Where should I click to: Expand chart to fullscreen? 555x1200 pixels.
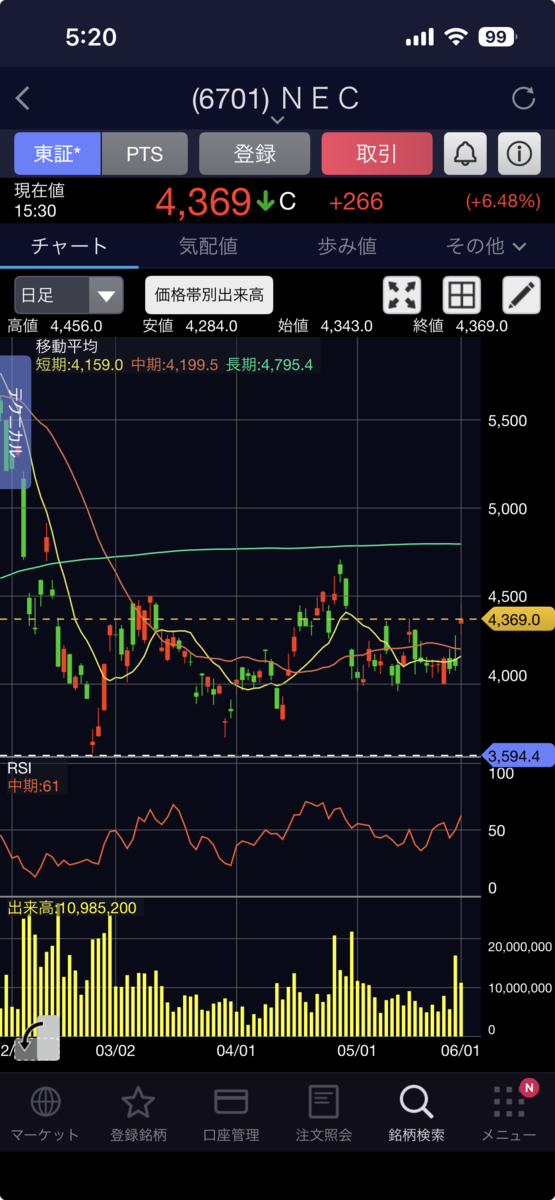(x=402, y=295)
